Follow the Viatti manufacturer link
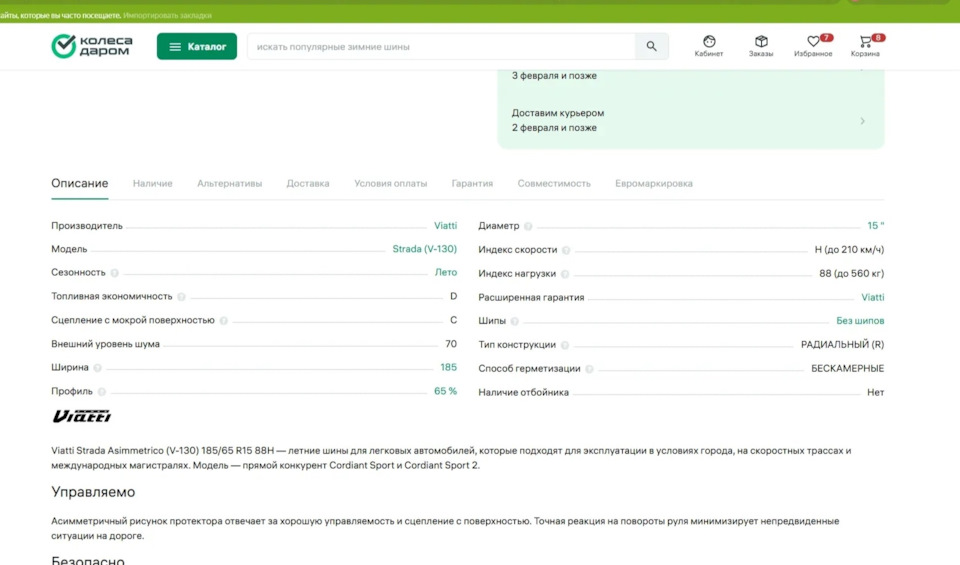This screenshot has width=960, height=565. 445,225
